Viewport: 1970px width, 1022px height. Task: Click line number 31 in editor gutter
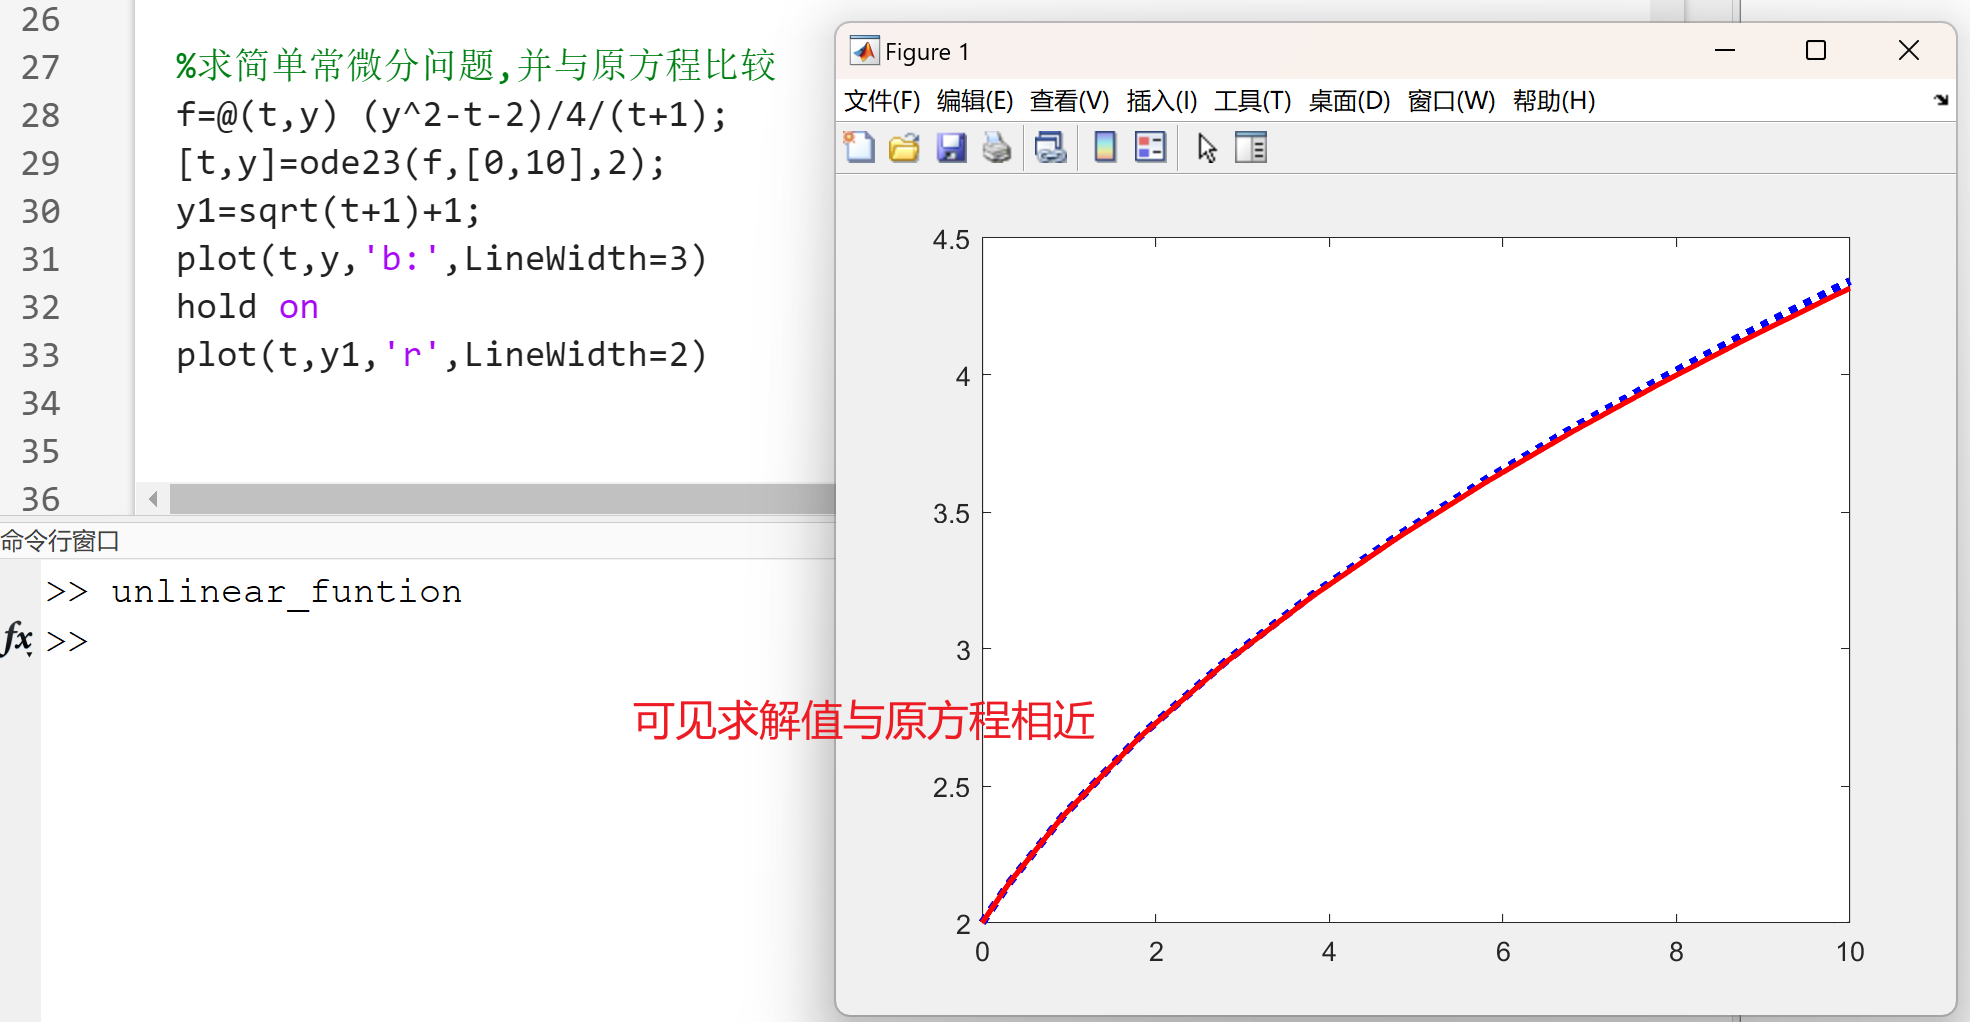point(41,259)
